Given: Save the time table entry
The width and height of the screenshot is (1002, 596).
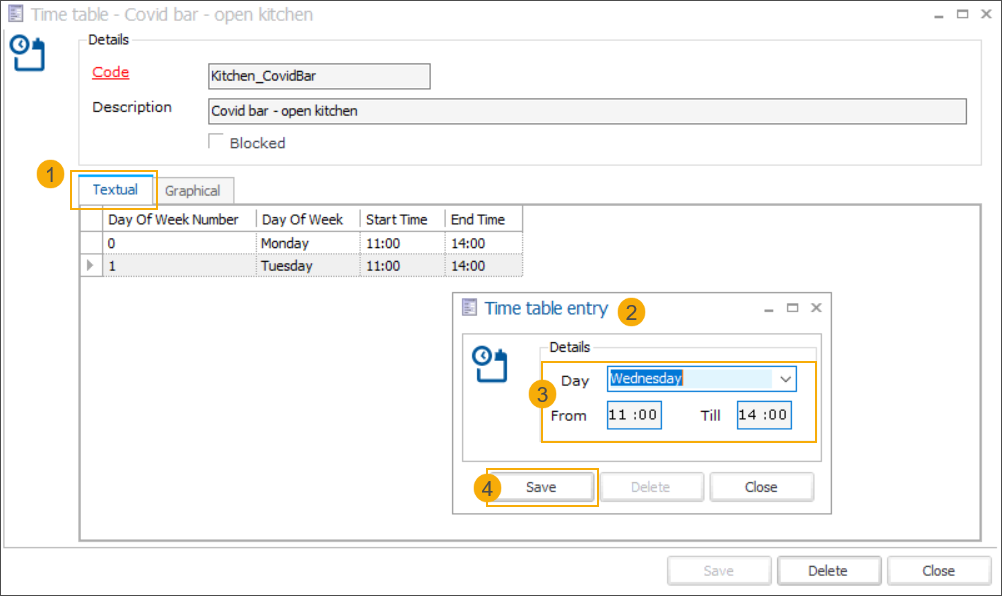Looking at the screenshot, I should point(541,487).
